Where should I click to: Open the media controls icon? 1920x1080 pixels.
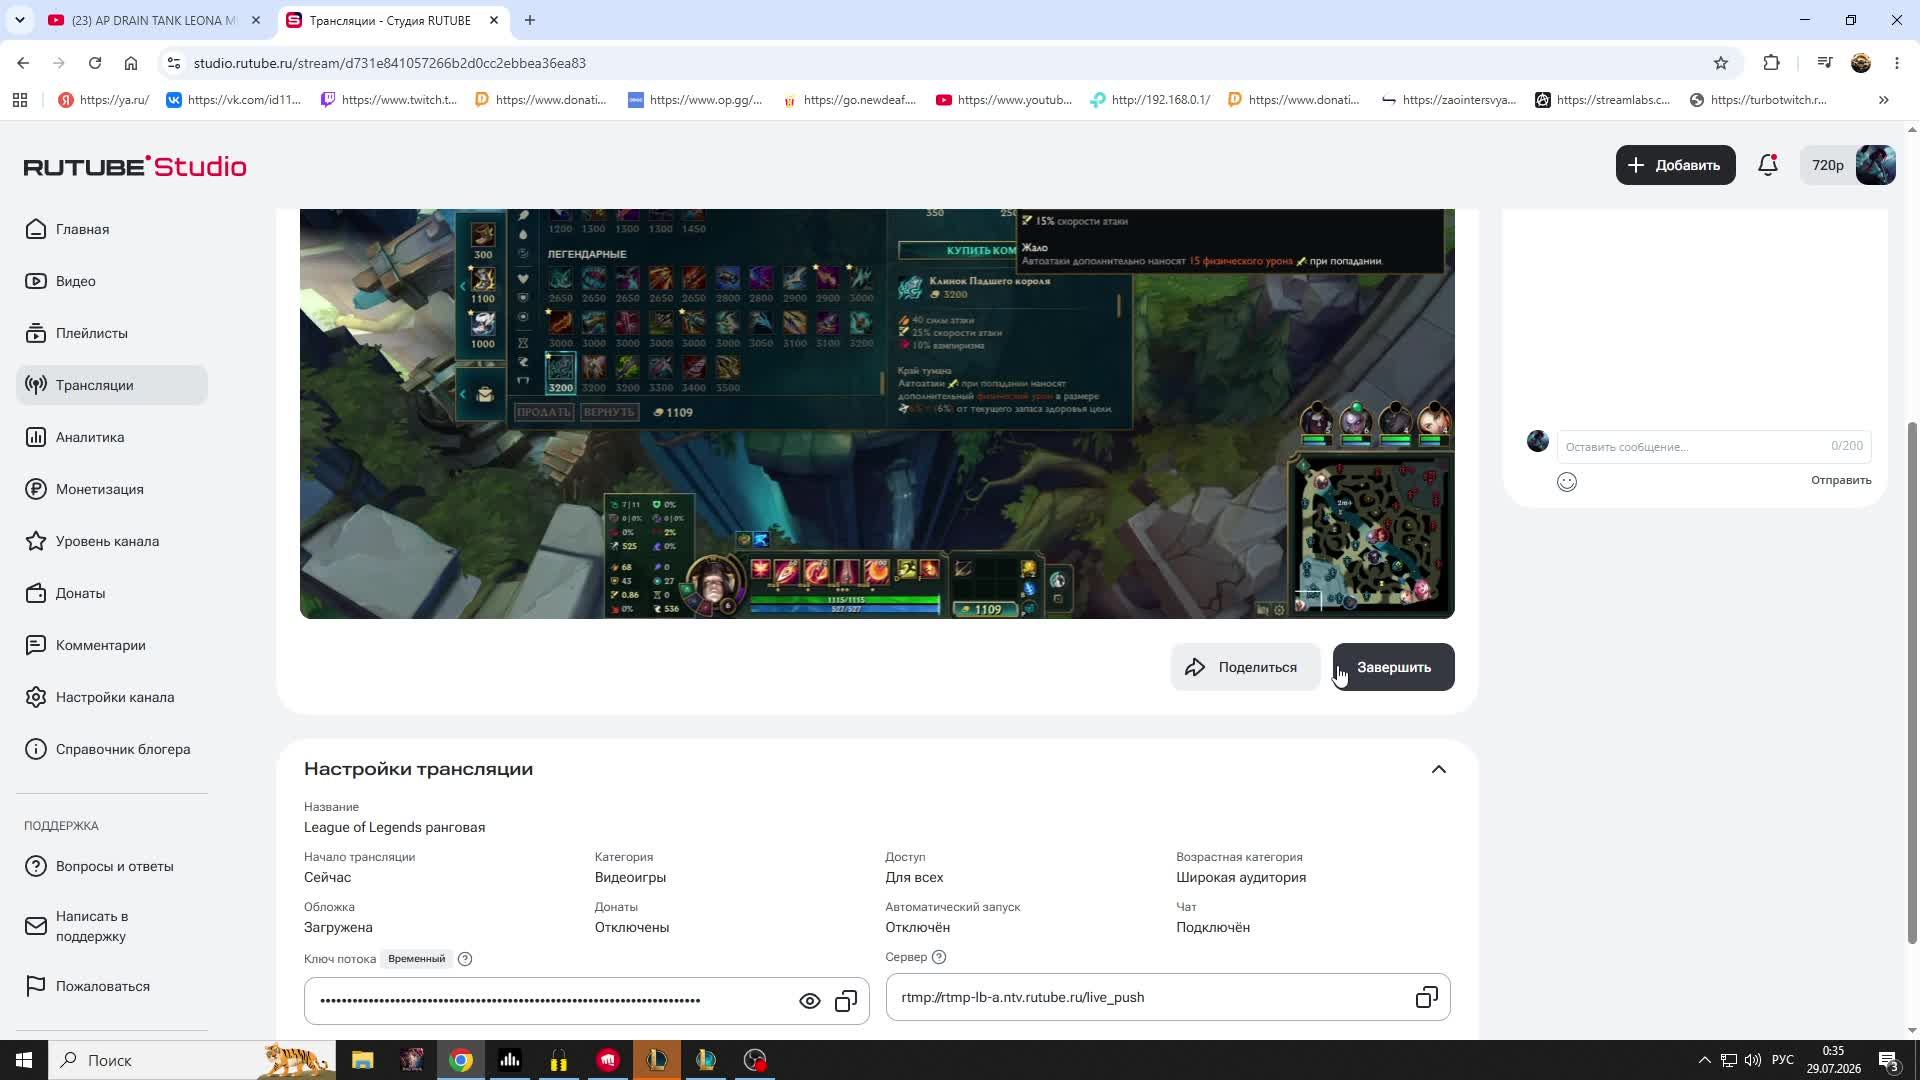(x=1825, y=63)
